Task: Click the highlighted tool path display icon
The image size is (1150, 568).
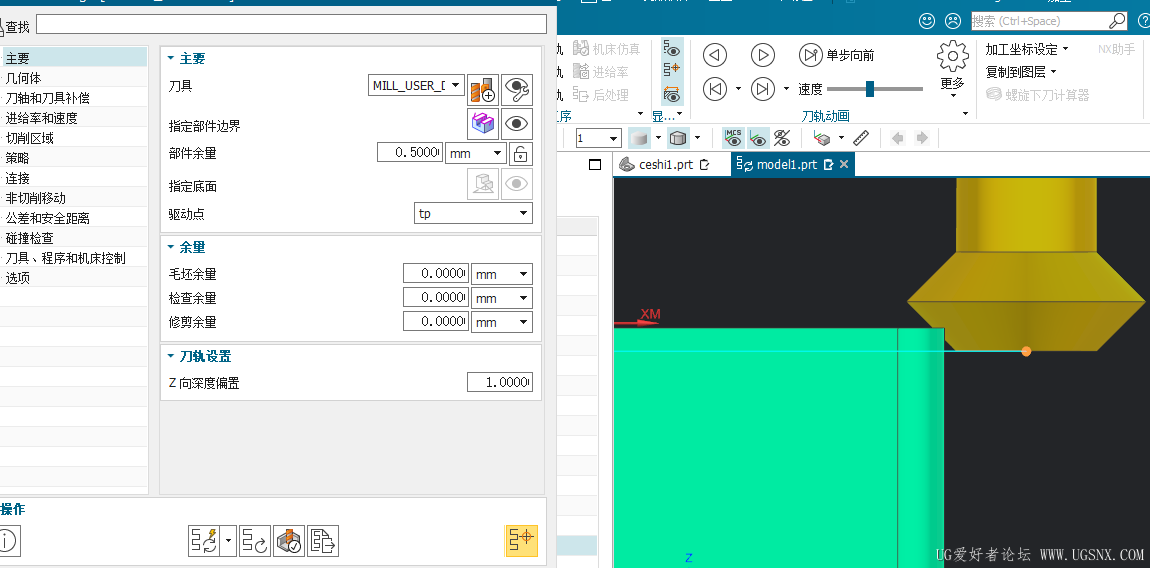Action: coord(521,541)
